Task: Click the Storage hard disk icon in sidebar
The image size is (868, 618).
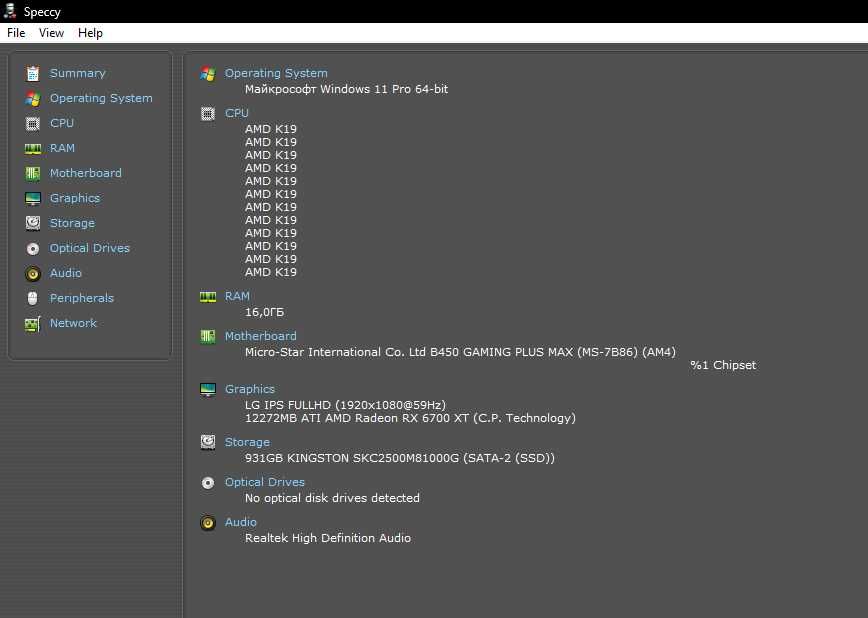Action: tap(33, 223)
